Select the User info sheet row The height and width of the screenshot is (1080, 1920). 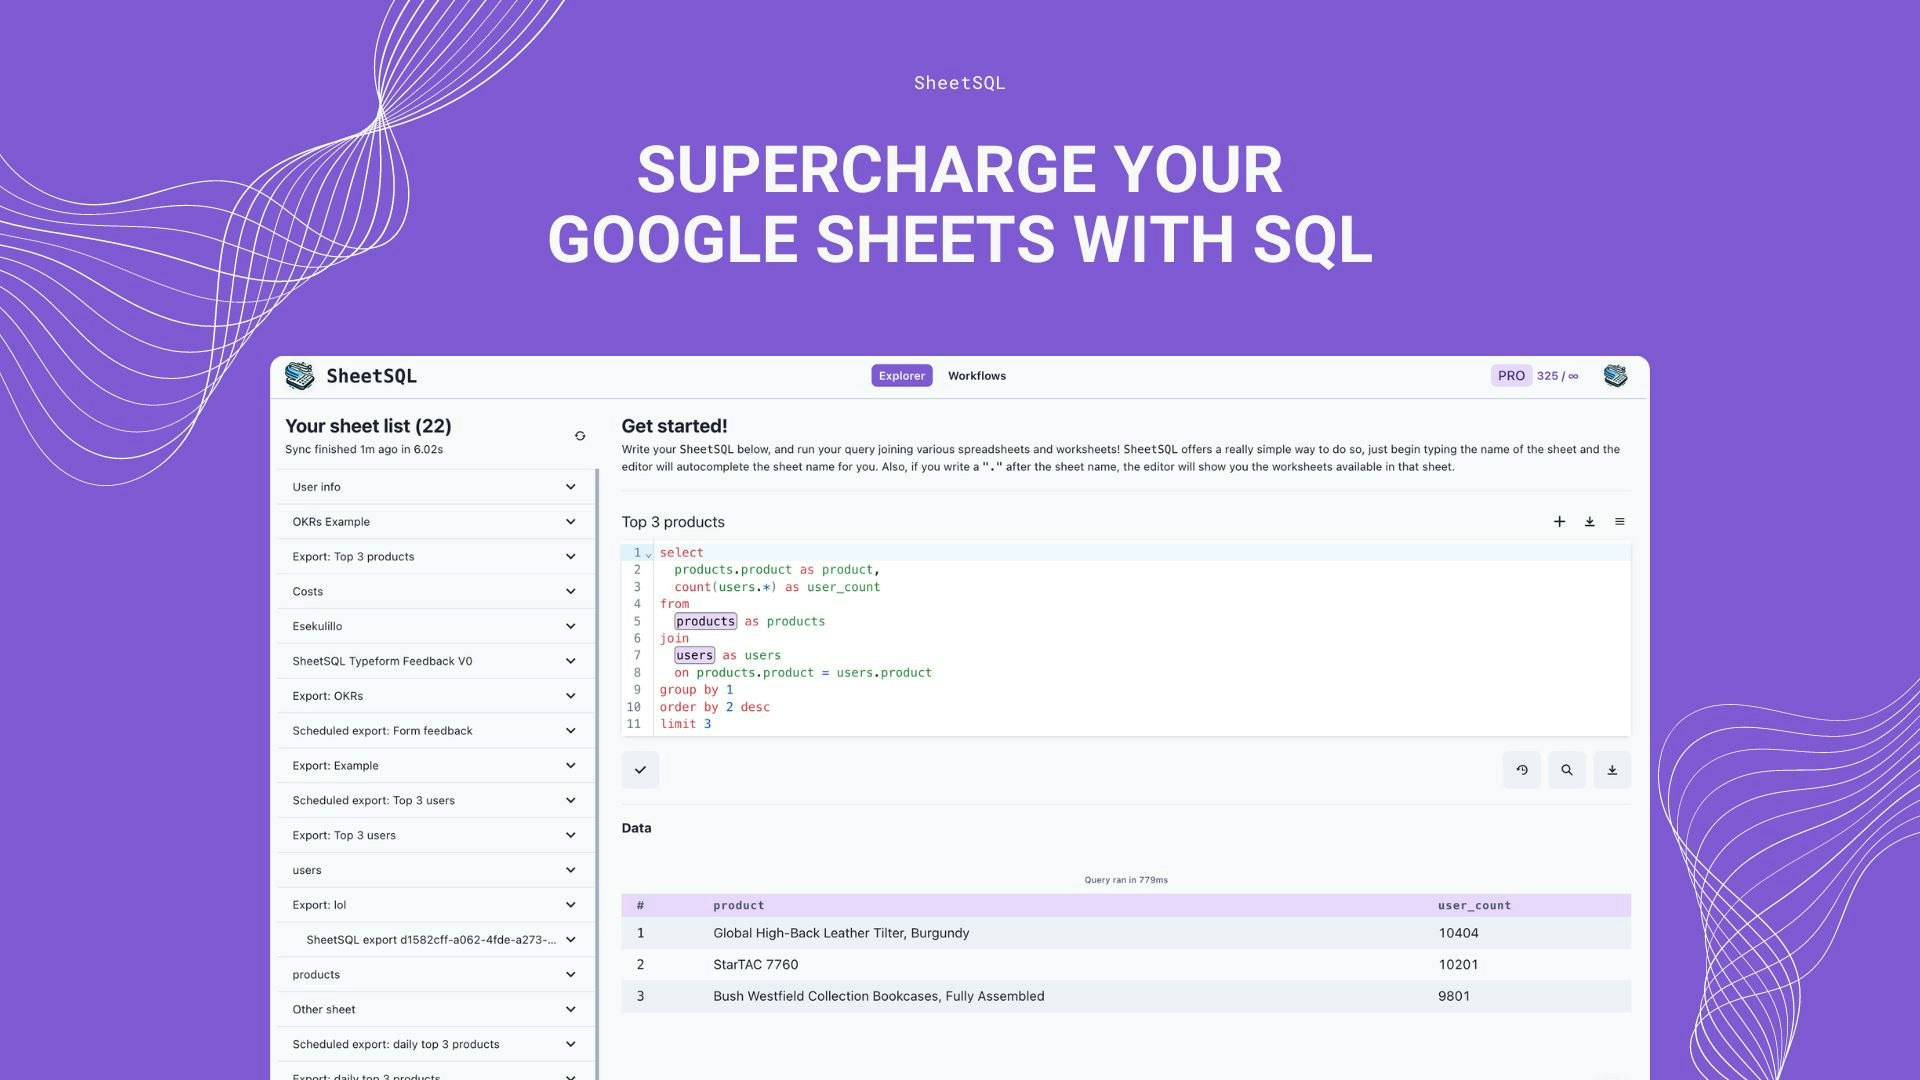pos(435,487)
